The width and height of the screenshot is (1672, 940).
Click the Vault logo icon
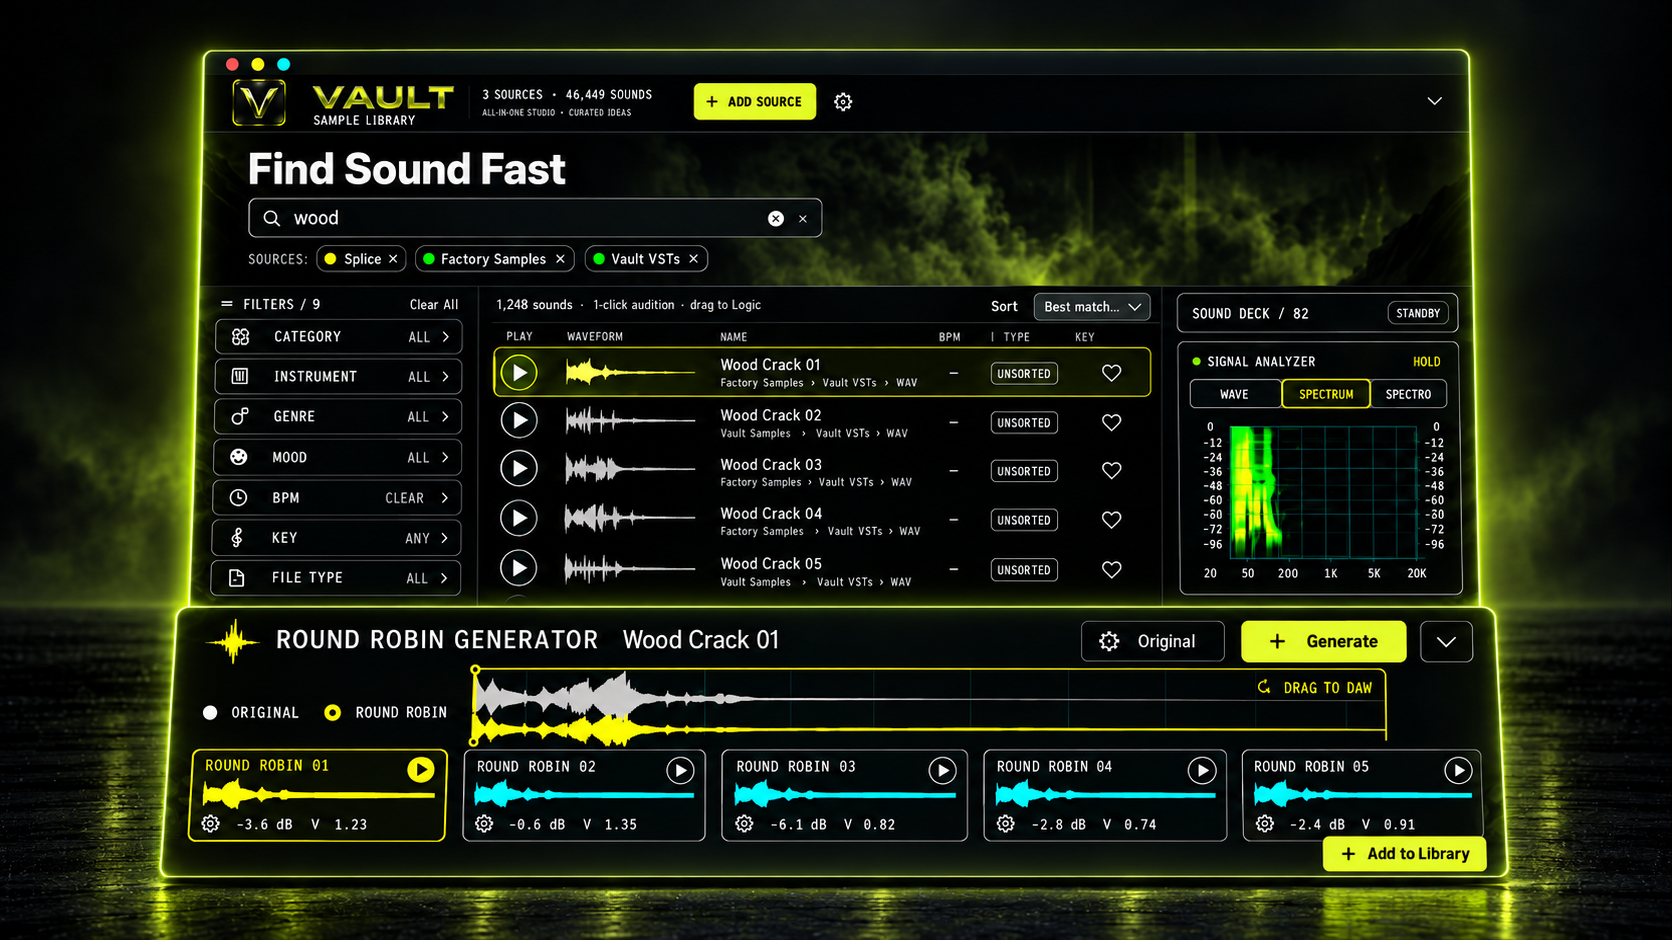[x=259, y=102]
